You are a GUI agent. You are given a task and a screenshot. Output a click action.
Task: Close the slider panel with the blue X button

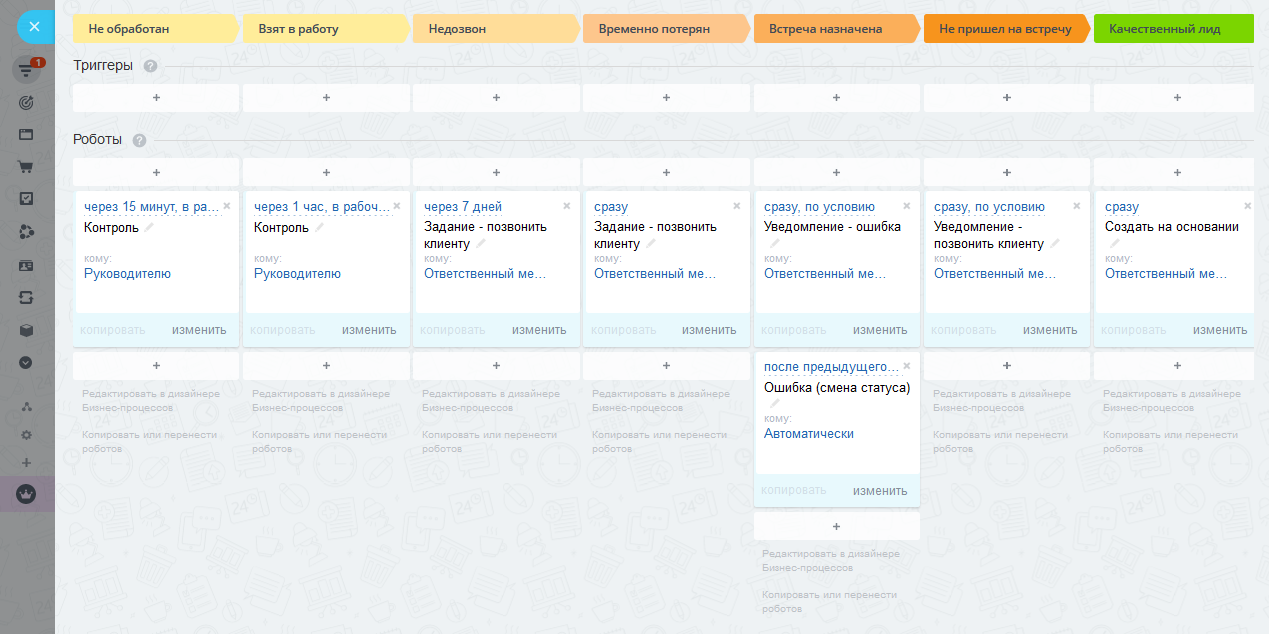[34, 27]
